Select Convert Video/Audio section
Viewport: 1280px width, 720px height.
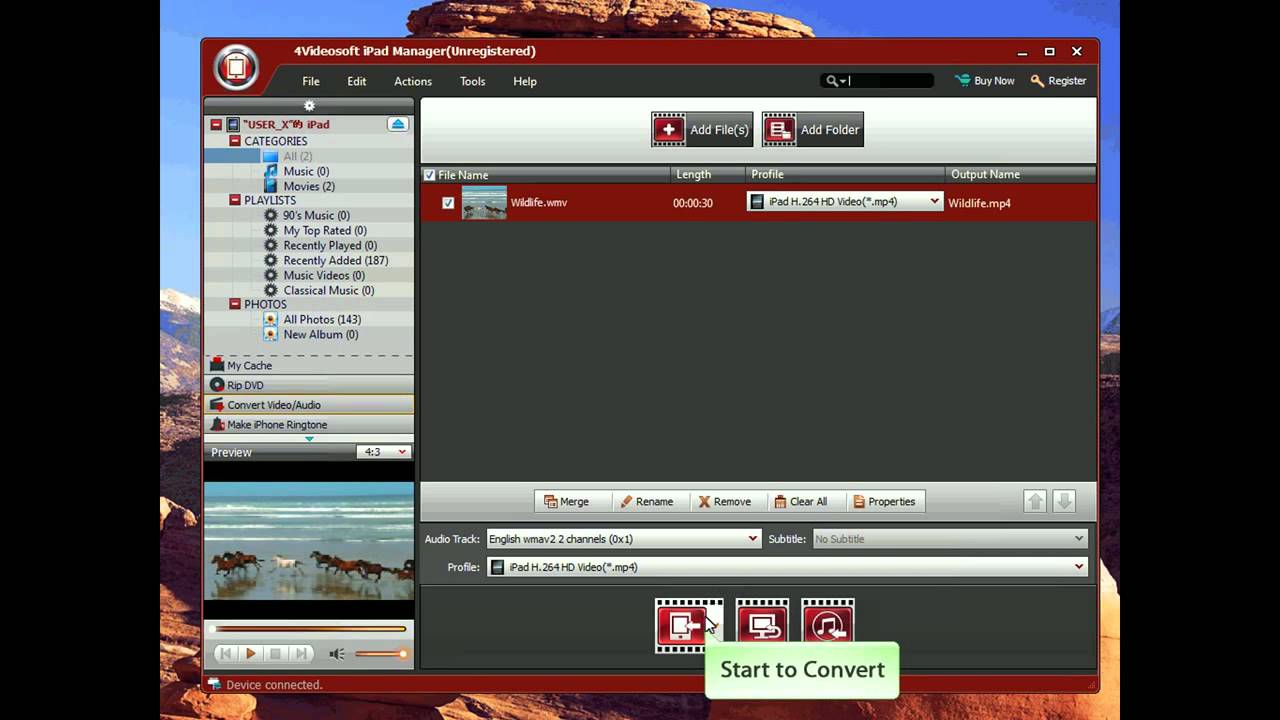[309, 404]
